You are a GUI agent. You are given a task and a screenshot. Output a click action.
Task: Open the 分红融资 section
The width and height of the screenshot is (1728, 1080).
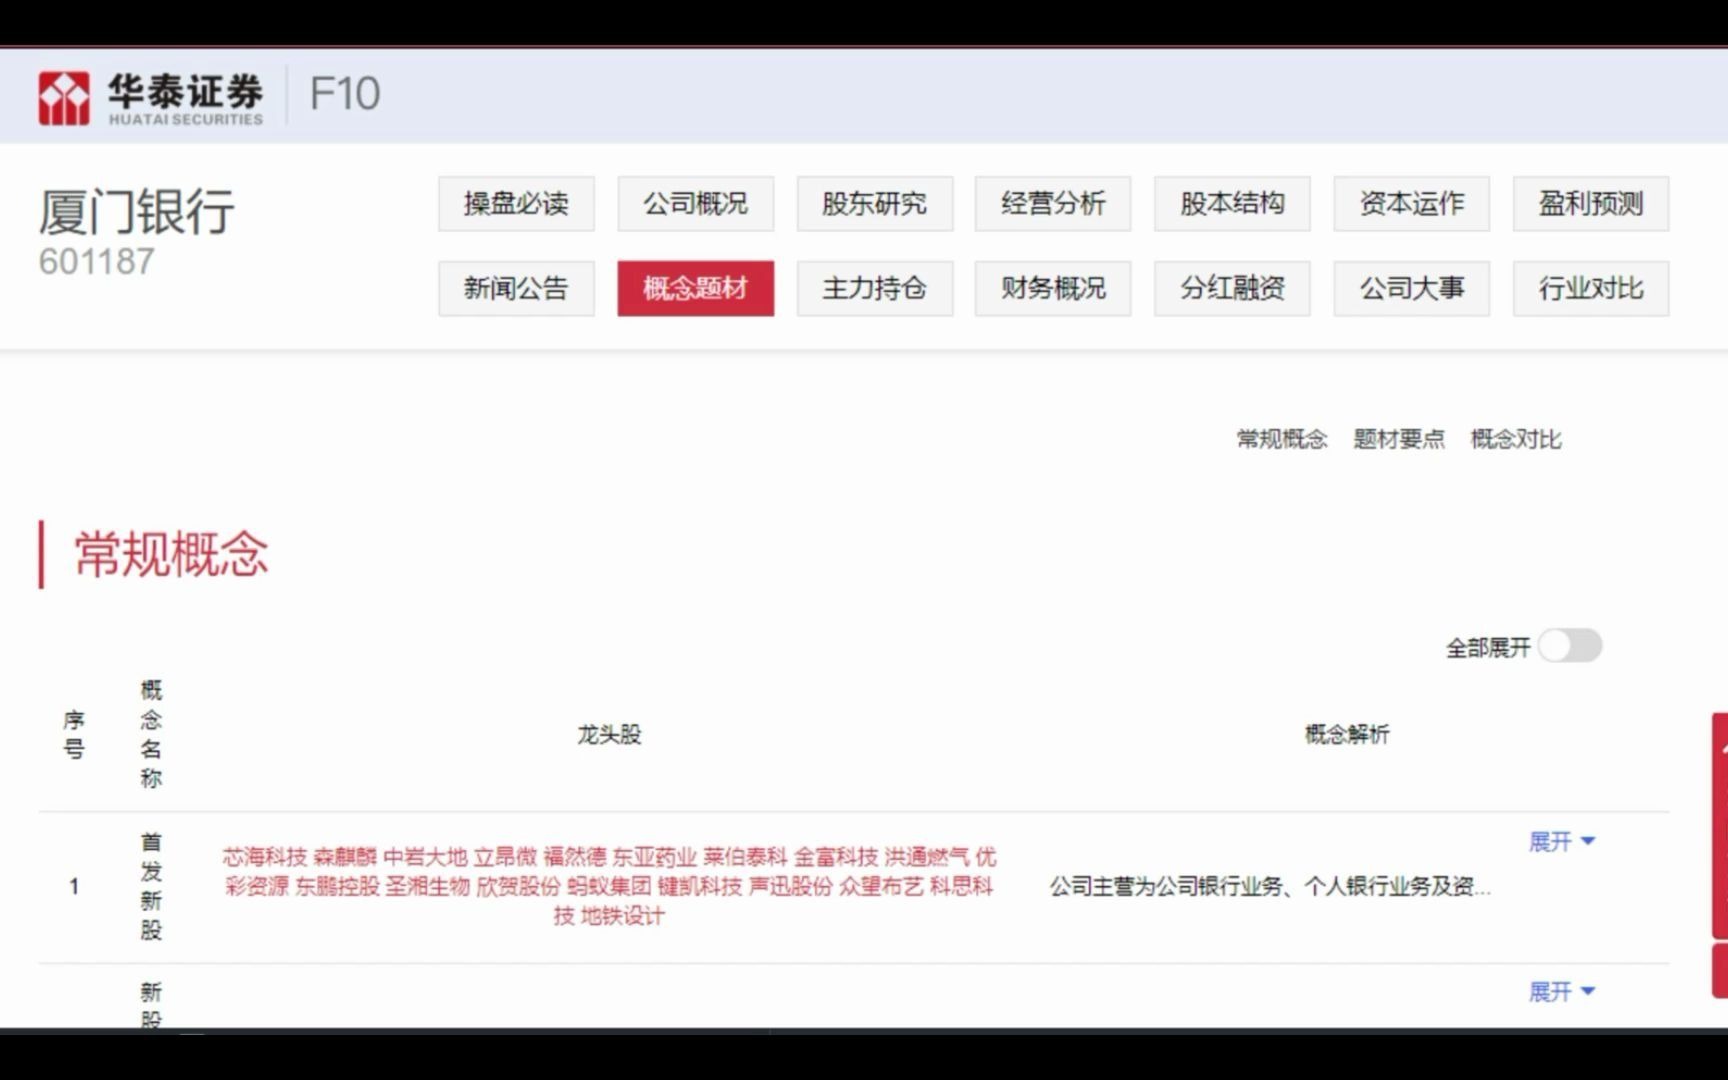(1231, 288)
